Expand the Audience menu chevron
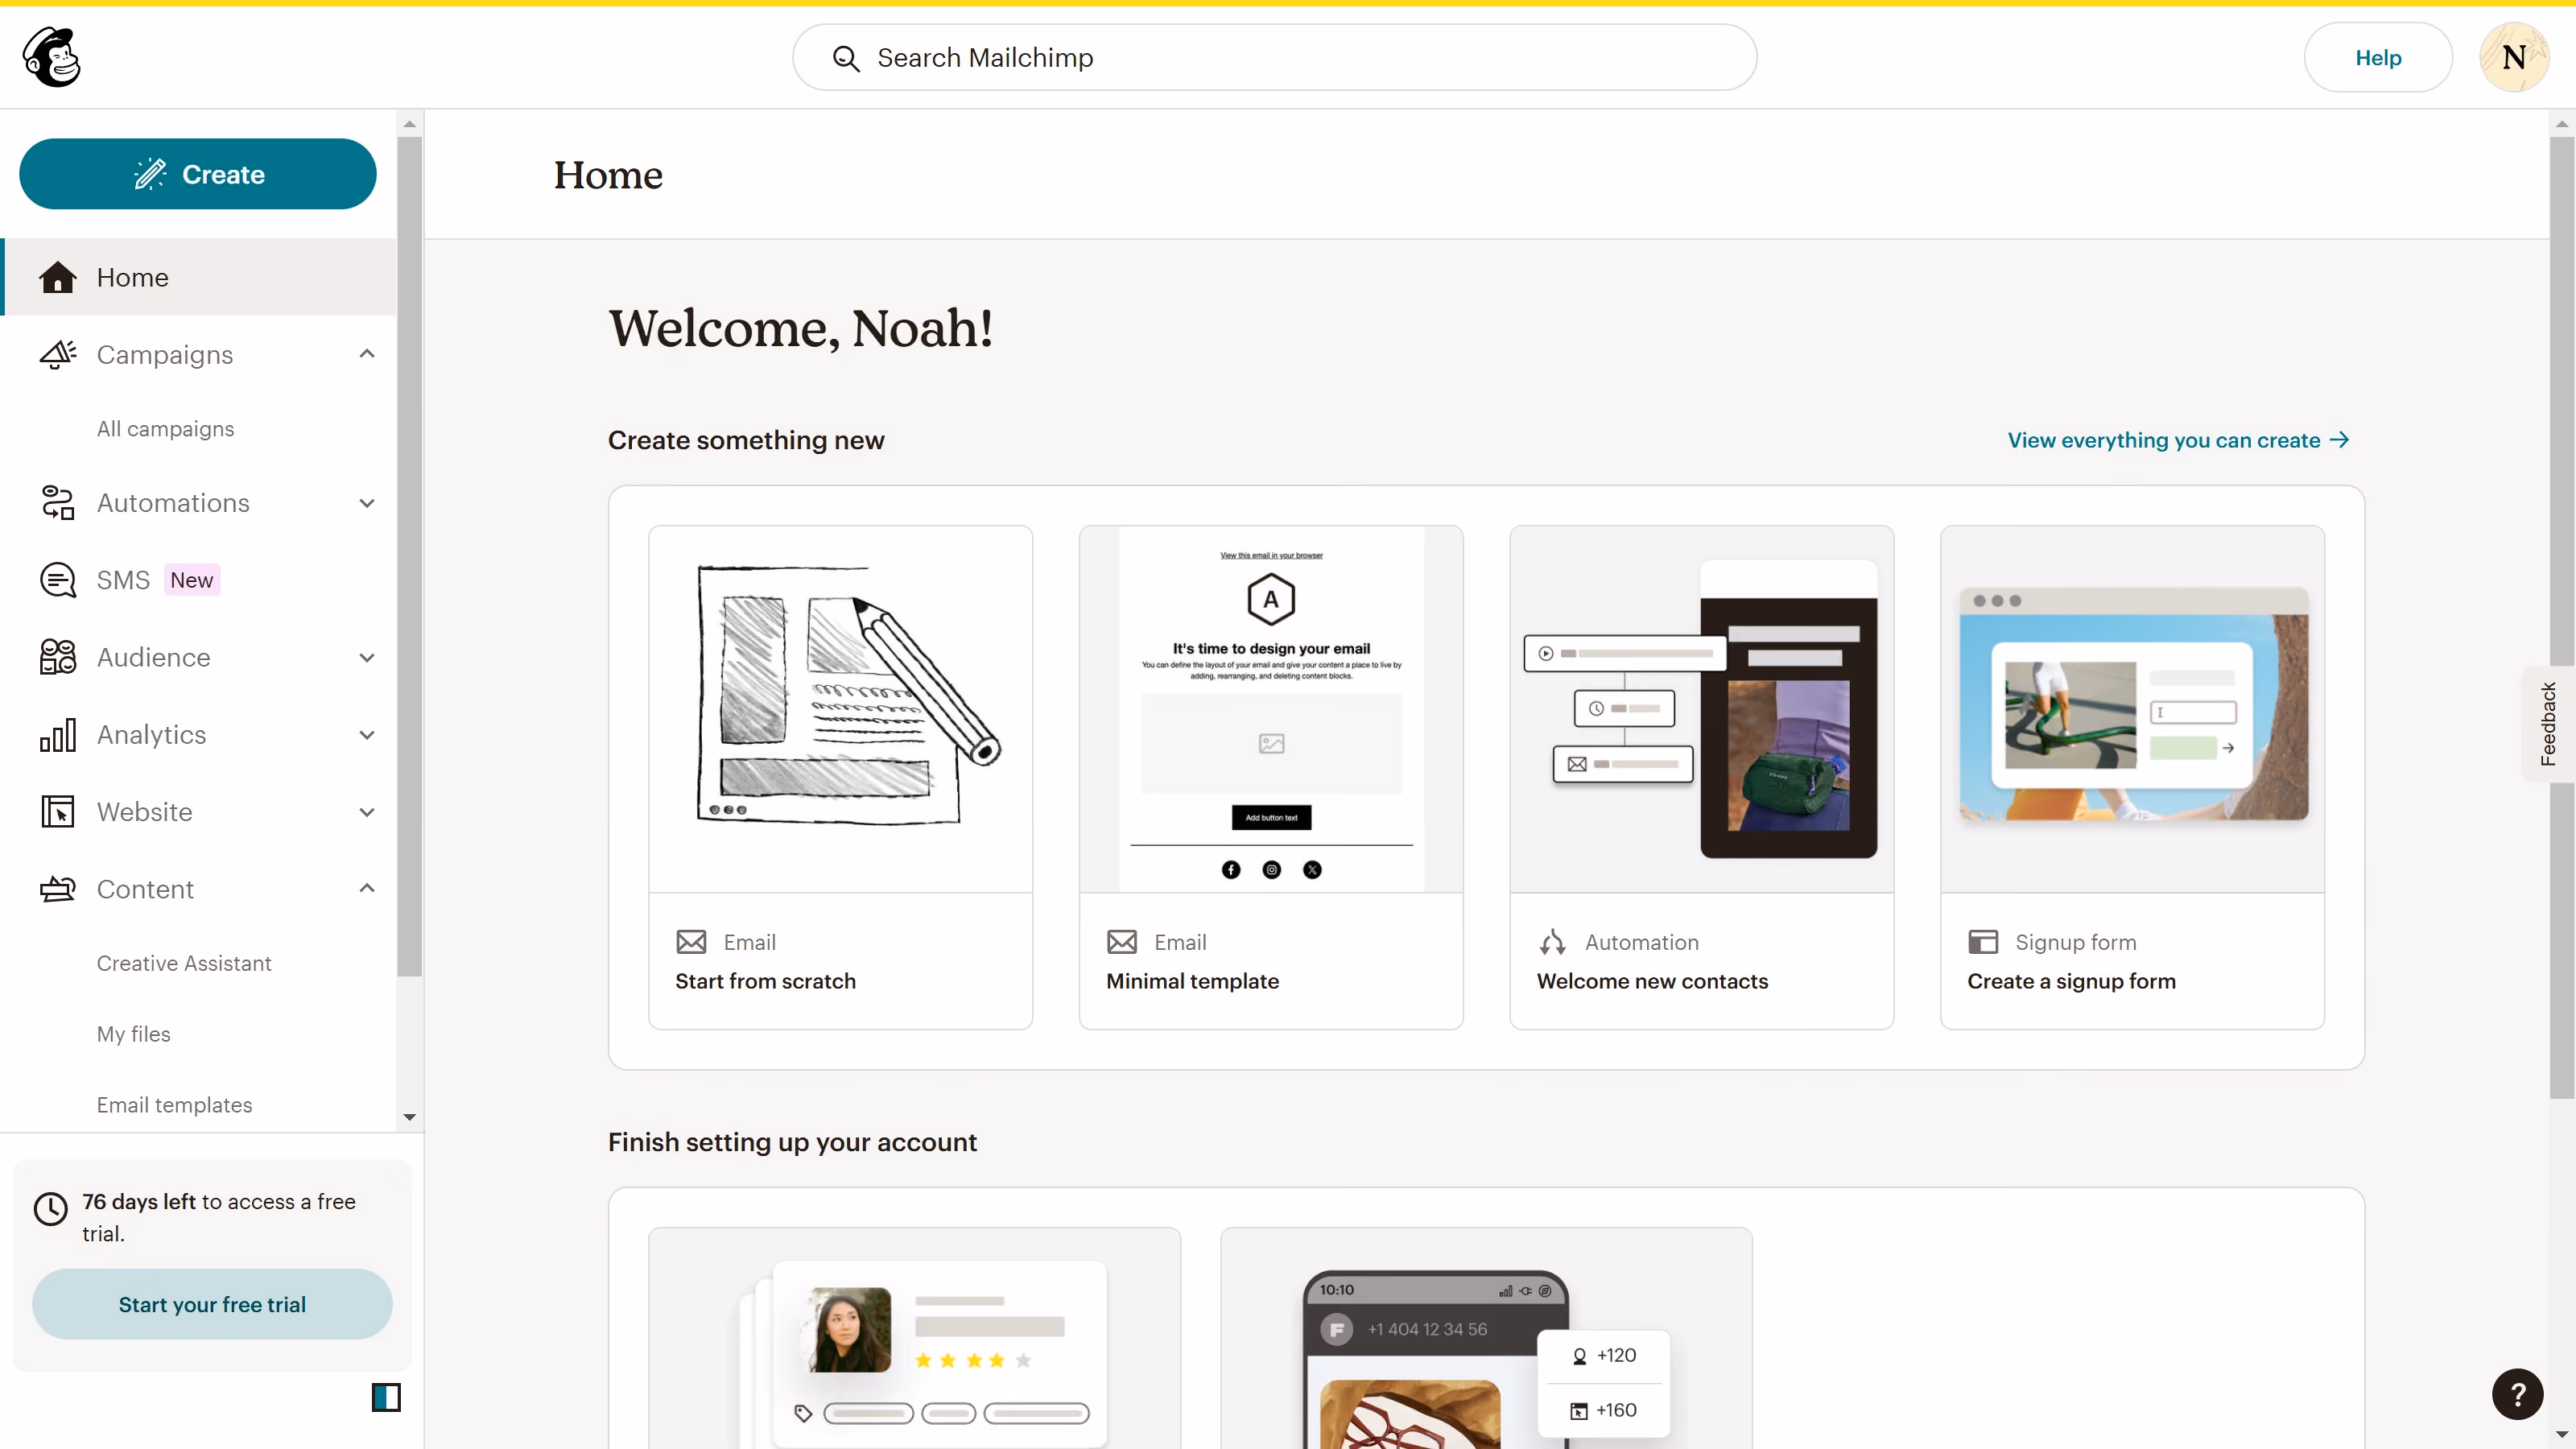2576x1449 pixels. click(x=367, y=658)
